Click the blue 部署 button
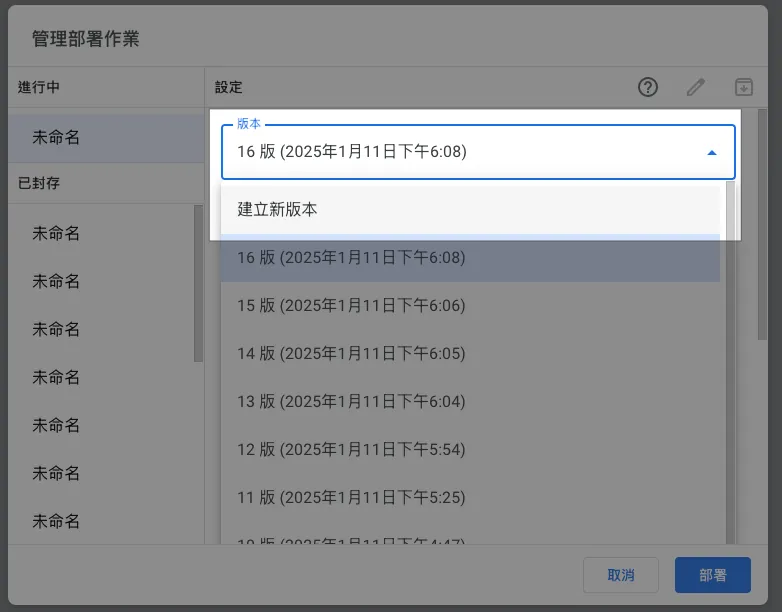The height and width of the screenshot is (612, 782). pos(712,575)
